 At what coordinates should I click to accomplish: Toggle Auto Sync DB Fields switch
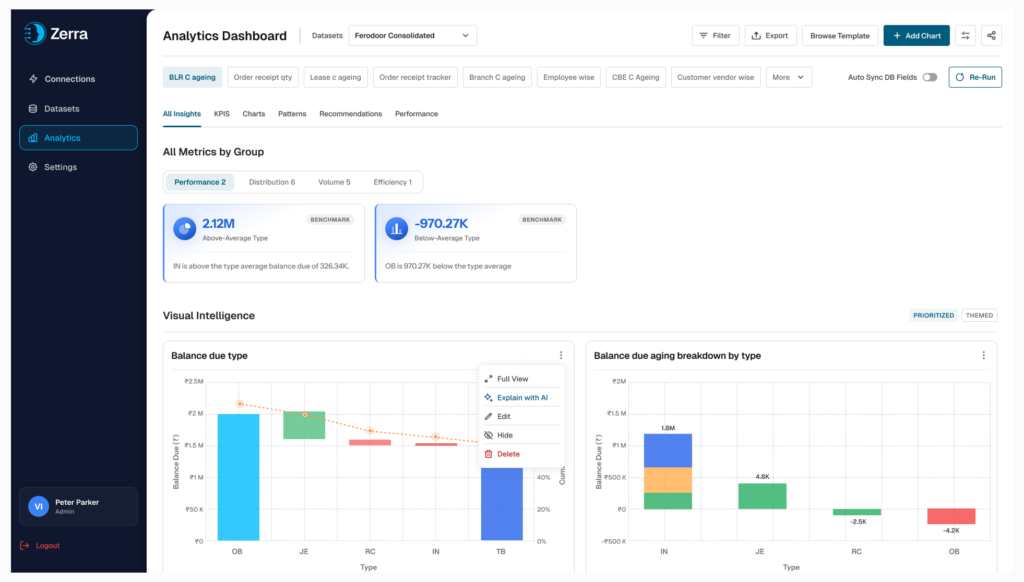(x=930, y=77)
